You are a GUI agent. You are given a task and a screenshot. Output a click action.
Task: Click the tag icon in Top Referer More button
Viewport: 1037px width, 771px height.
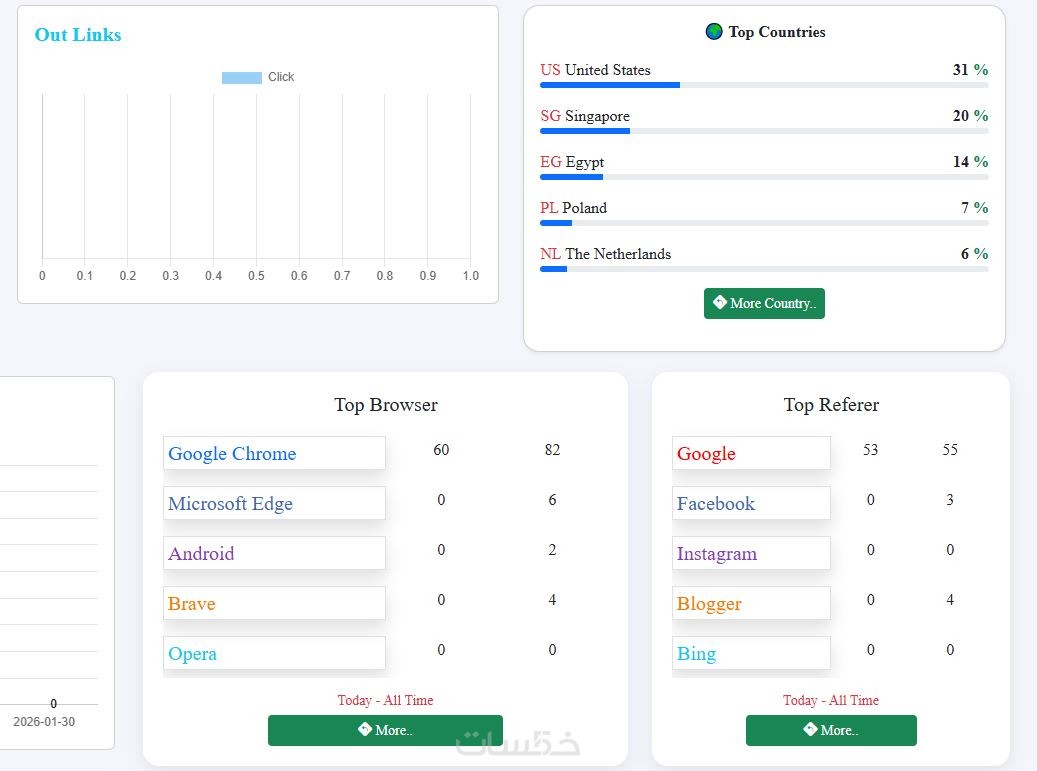pyautogui.click(x=810, y=729)
